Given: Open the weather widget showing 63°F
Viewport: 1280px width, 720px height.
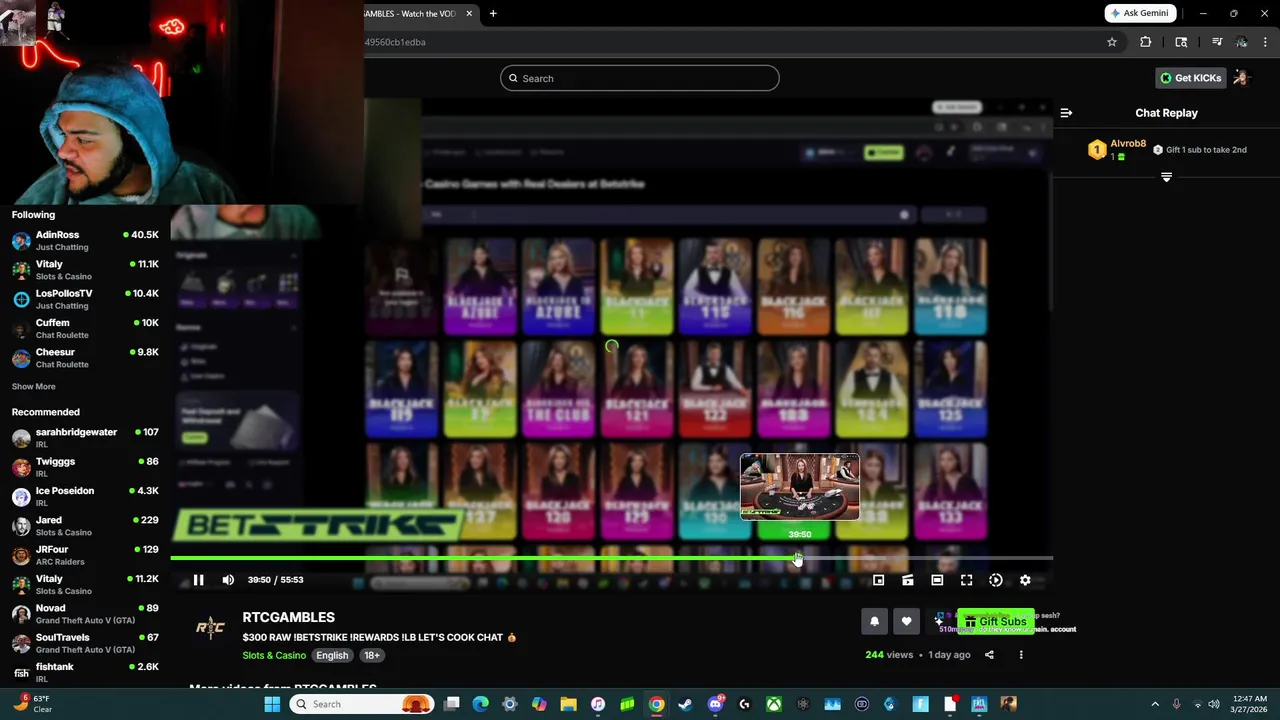Looking at the screenshot, I should (32, 704).
